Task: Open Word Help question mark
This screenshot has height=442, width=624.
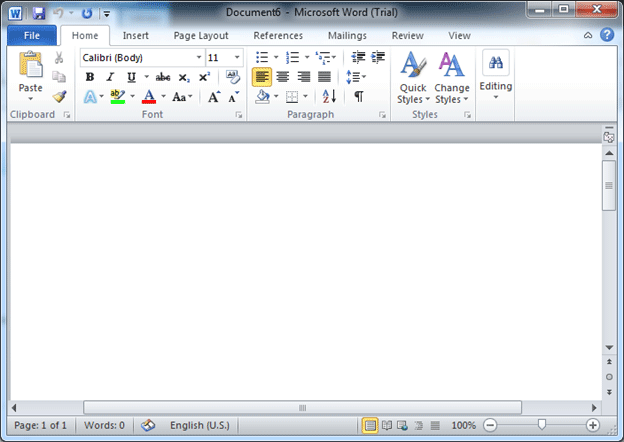Action: [x=607, y=35]
